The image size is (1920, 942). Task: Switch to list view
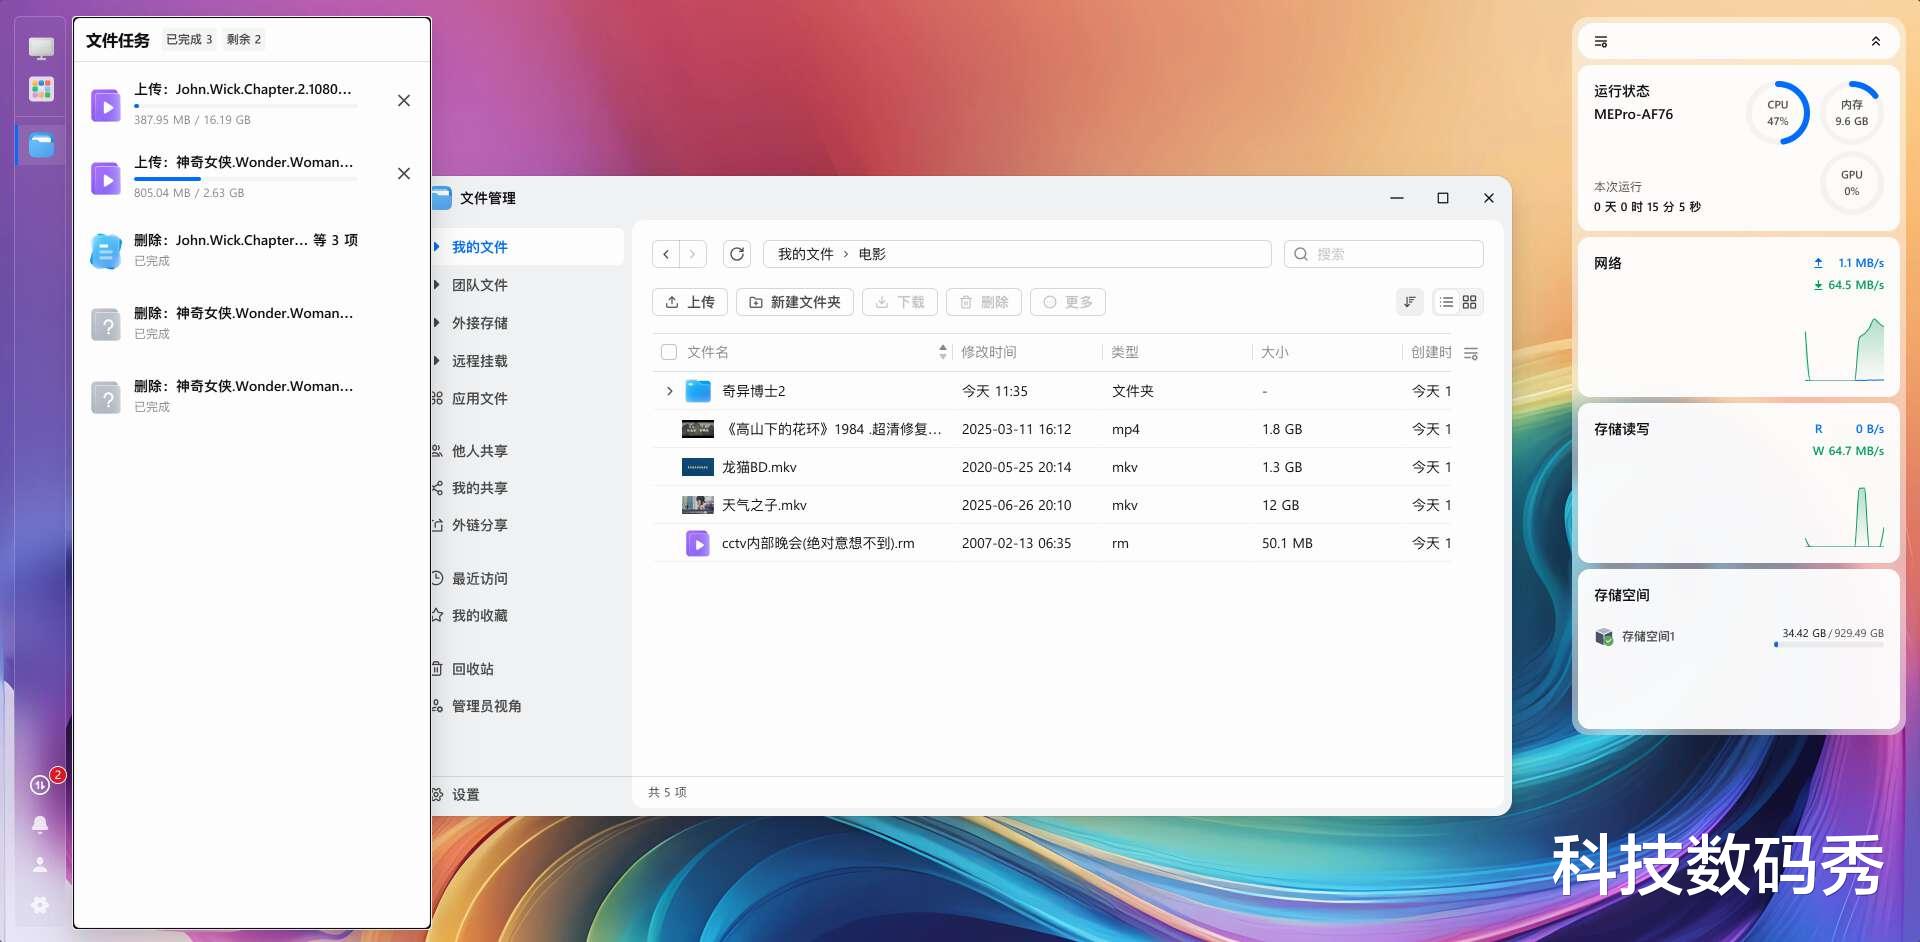coord(1446,302)
